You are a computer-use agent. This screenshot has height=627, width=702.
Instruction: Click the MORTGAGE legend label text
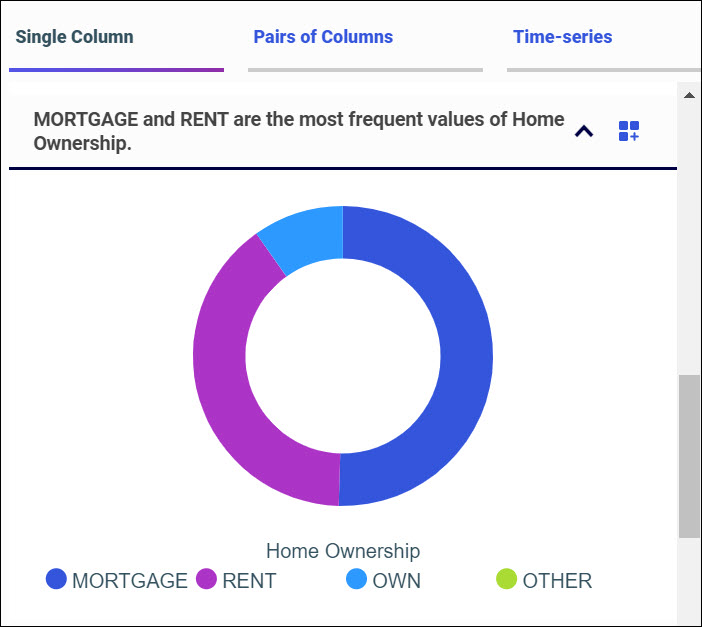(x=130, y=580)
